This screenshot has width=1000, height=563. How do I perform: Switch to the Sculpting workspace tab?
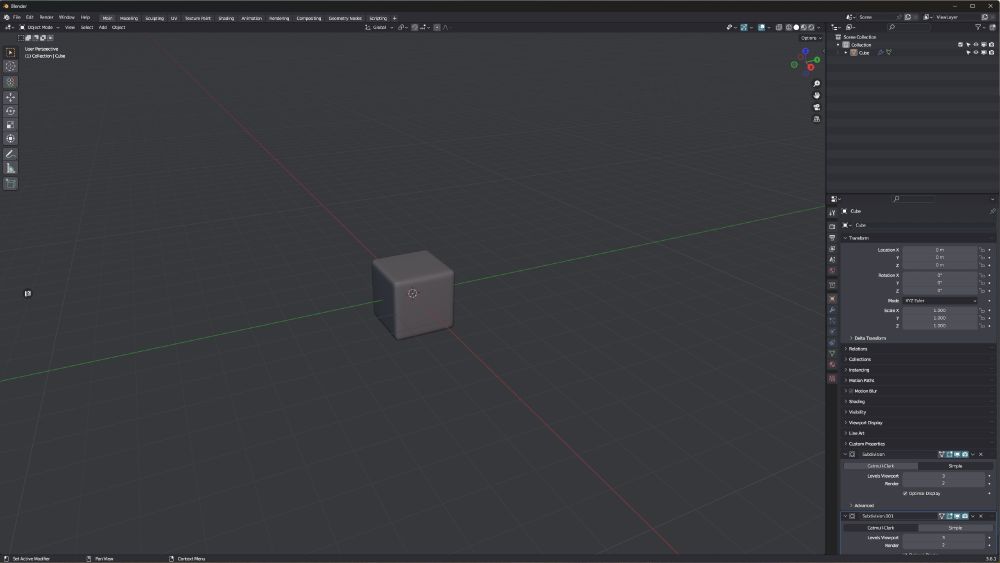(154, 18)
